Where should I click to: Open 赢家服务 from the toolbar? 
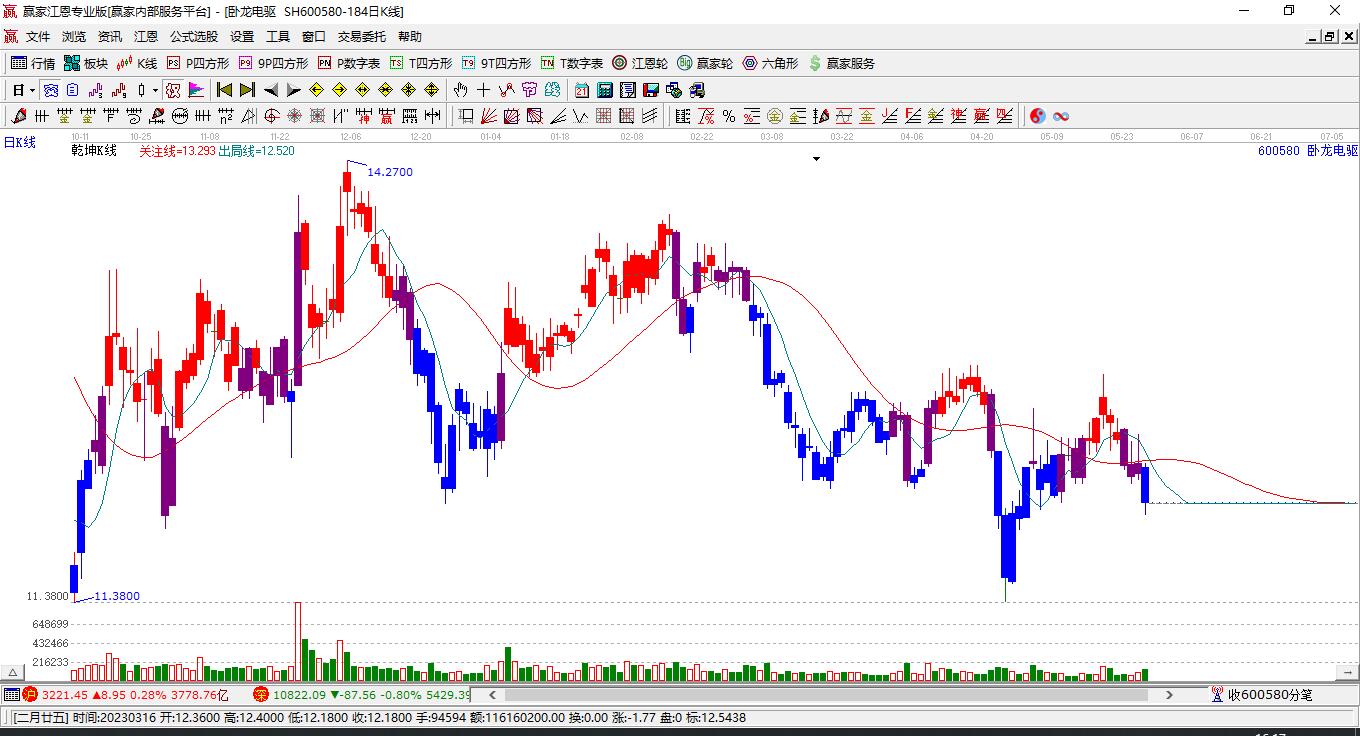click(x=841, y=63)
